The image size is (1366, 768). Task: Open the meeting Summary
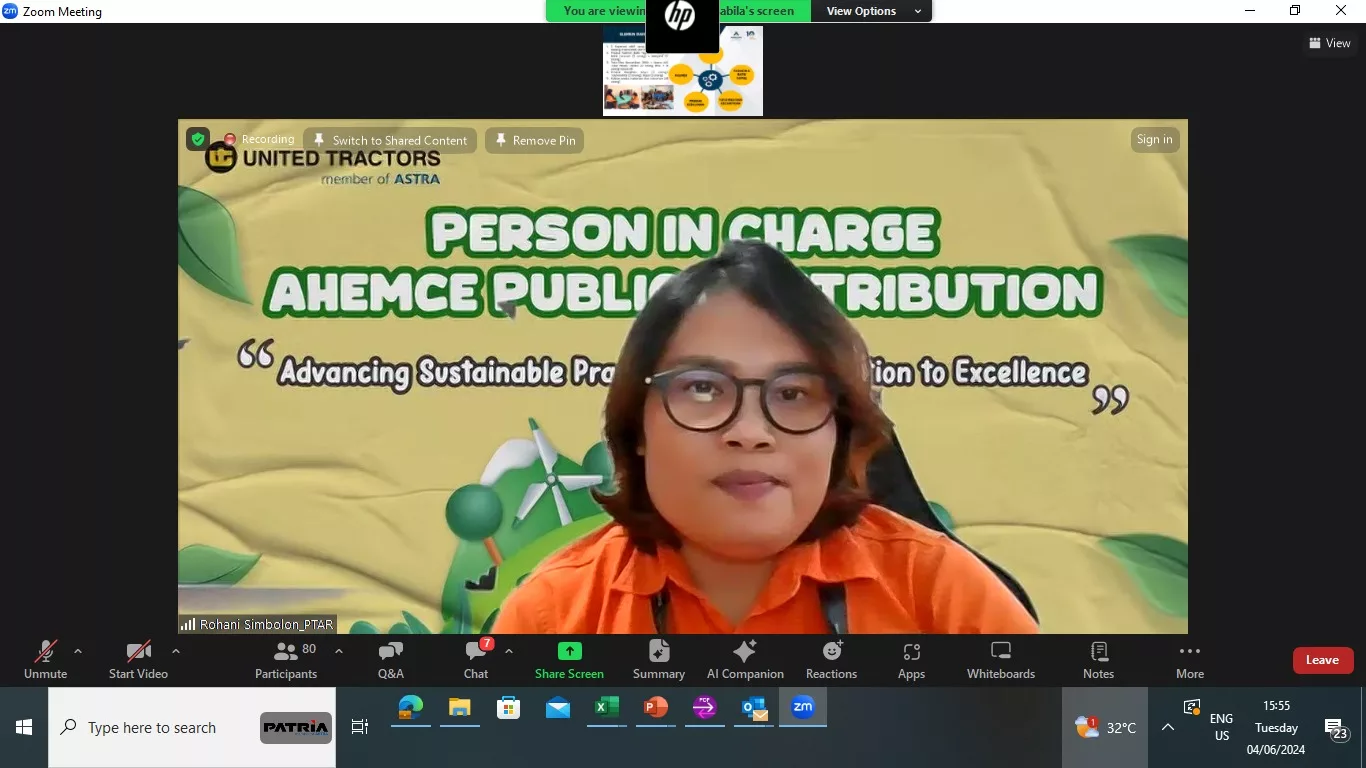(659, 660)
